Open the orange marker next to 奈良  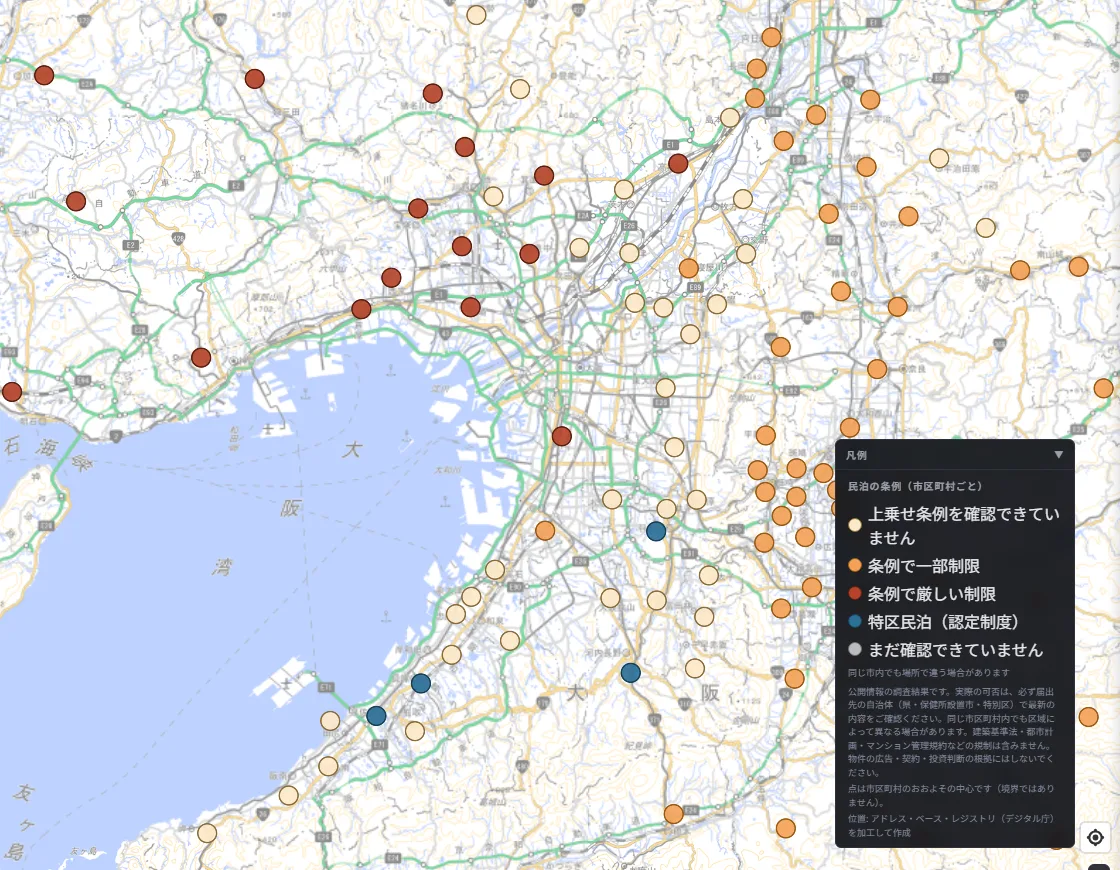pyautogui.click(x=876, y=369)
